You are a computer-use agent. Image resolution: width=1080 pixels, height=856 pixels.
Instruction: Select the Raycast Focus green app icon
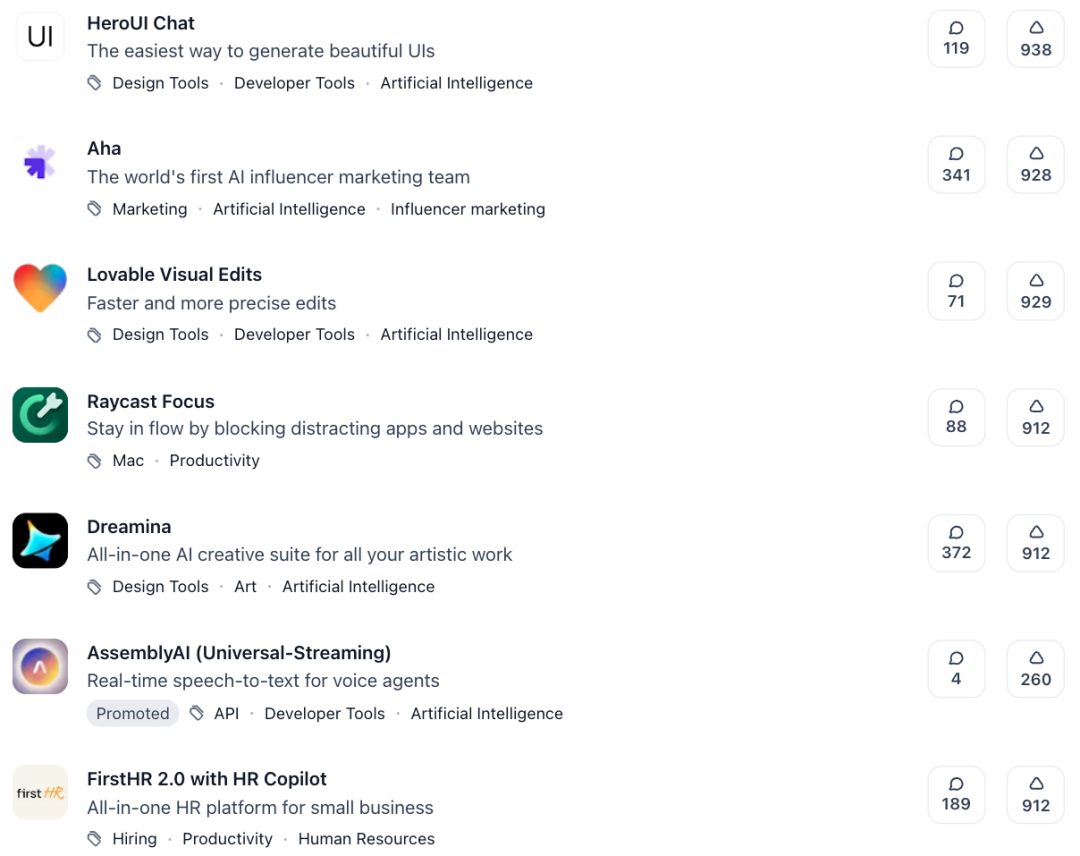40,414
